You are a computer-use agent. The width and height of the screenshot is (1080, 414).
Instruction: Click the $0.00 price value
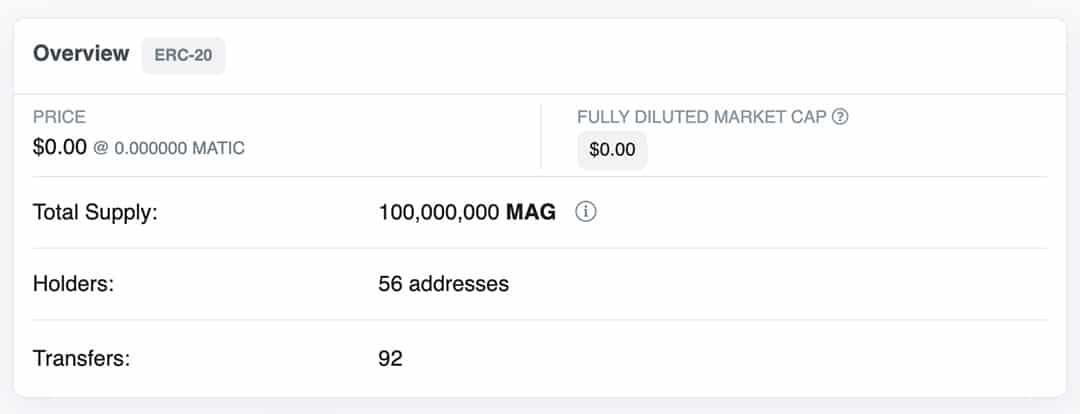click(x=60, y=147)
